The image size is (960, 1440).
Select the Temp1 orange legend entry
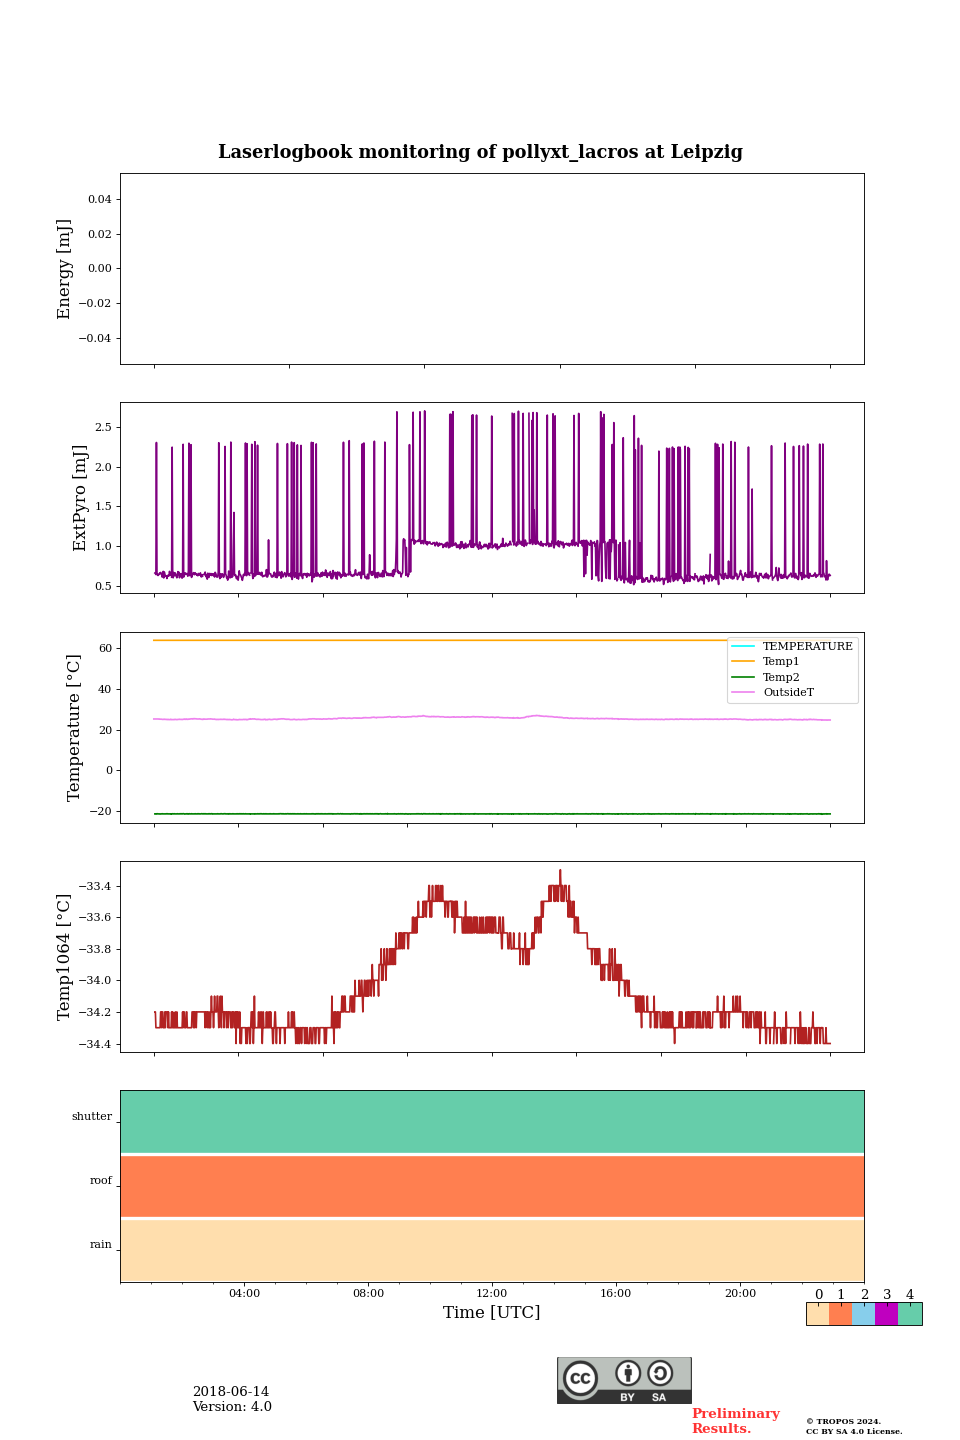[780, 662]
